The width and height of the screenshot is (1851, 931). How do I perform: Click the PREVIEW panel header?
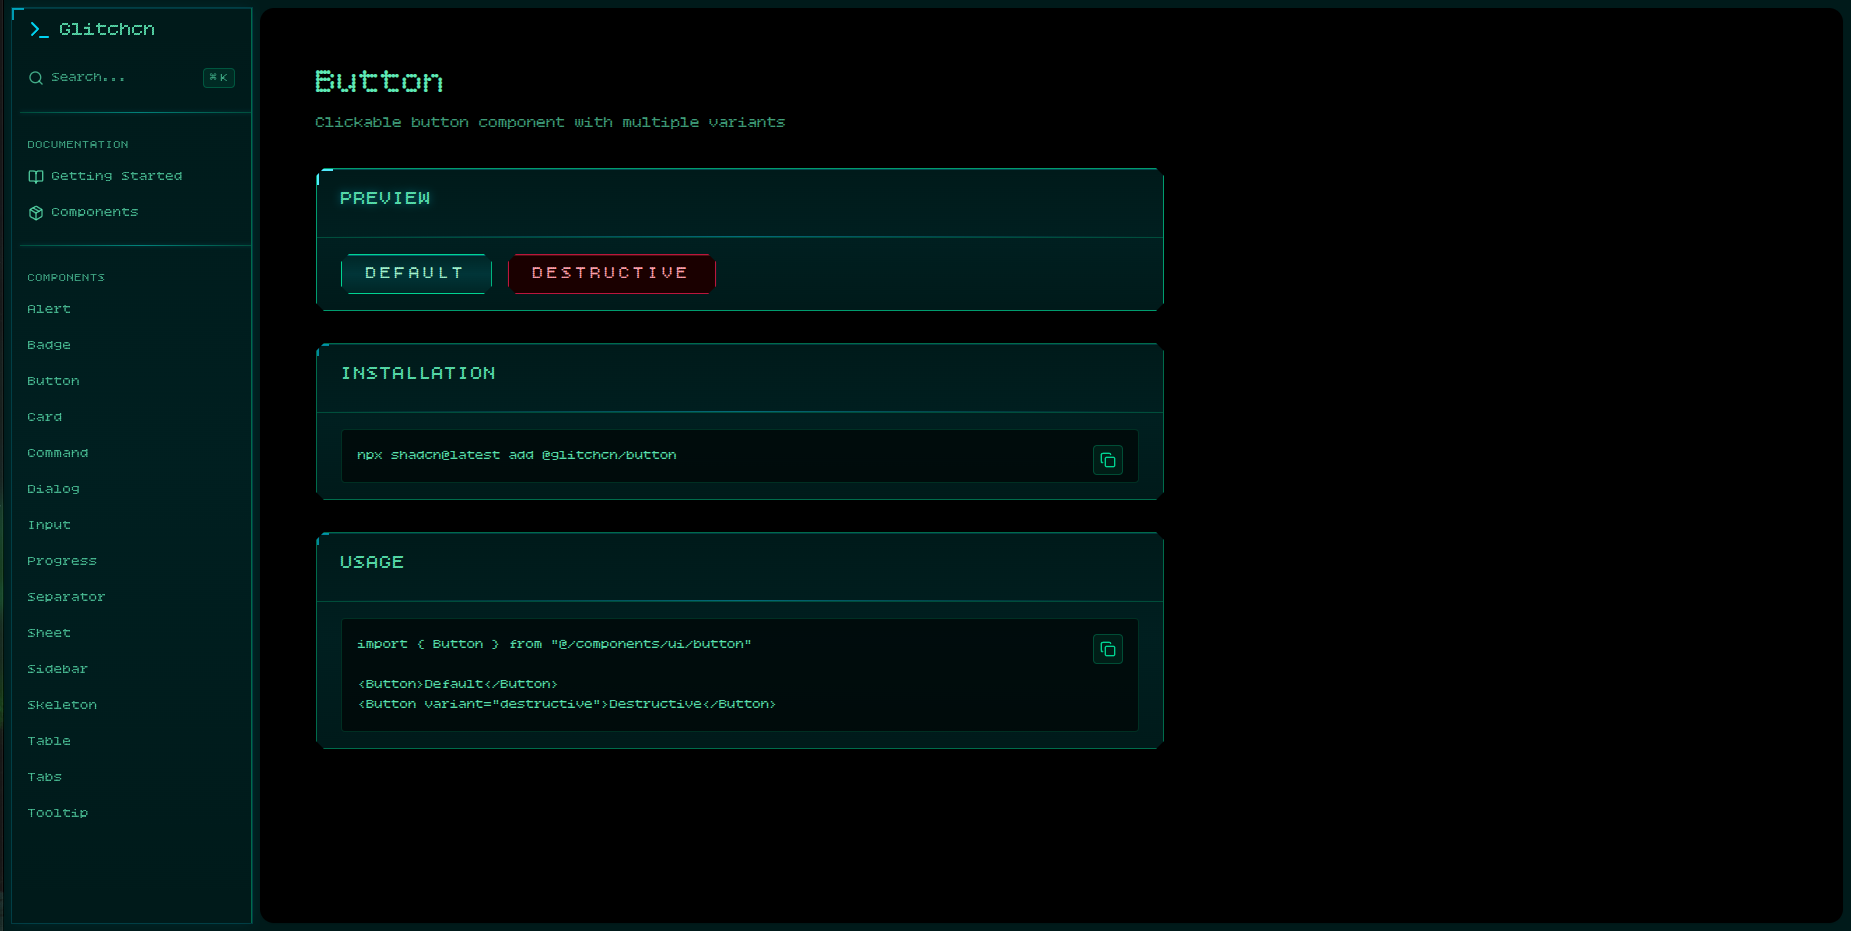pos(385,198)
